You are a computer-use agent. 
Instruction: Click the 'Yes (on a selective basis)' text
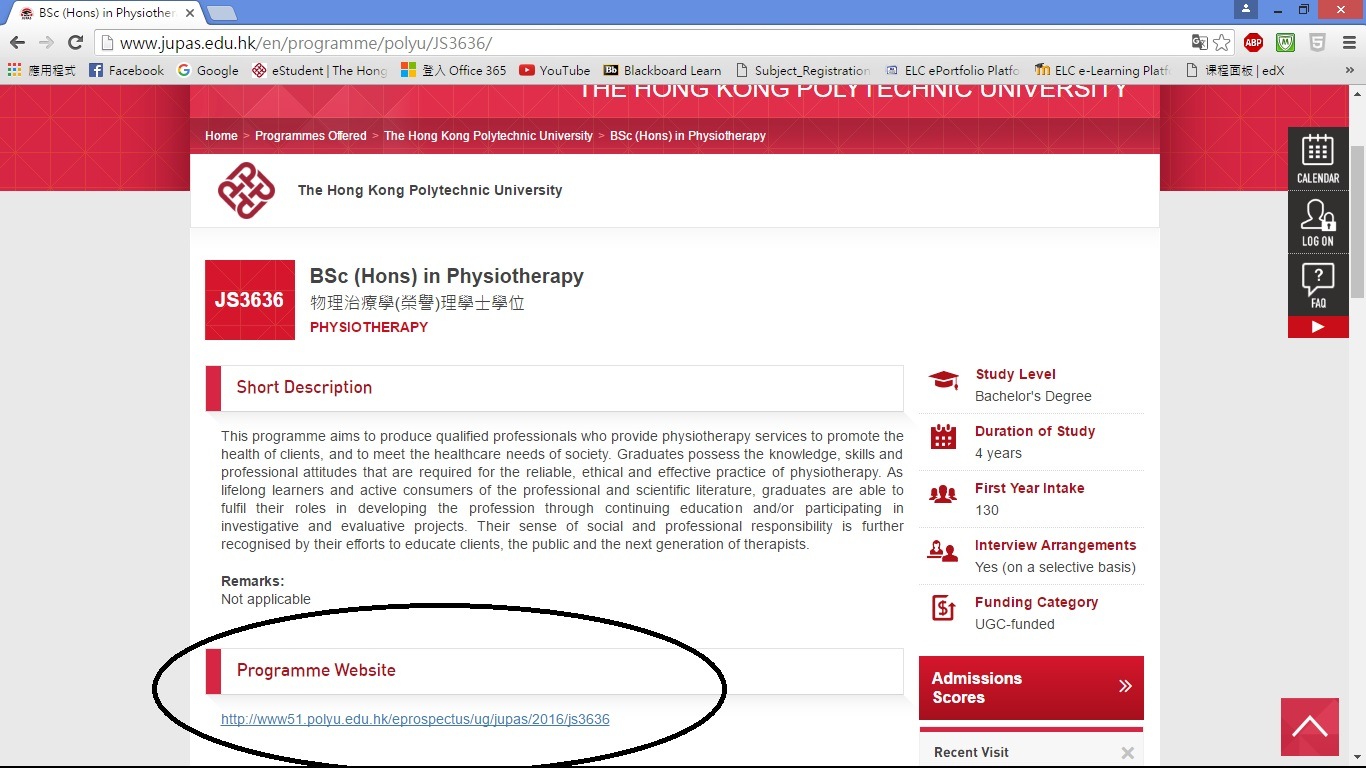tap(1055, 567)
